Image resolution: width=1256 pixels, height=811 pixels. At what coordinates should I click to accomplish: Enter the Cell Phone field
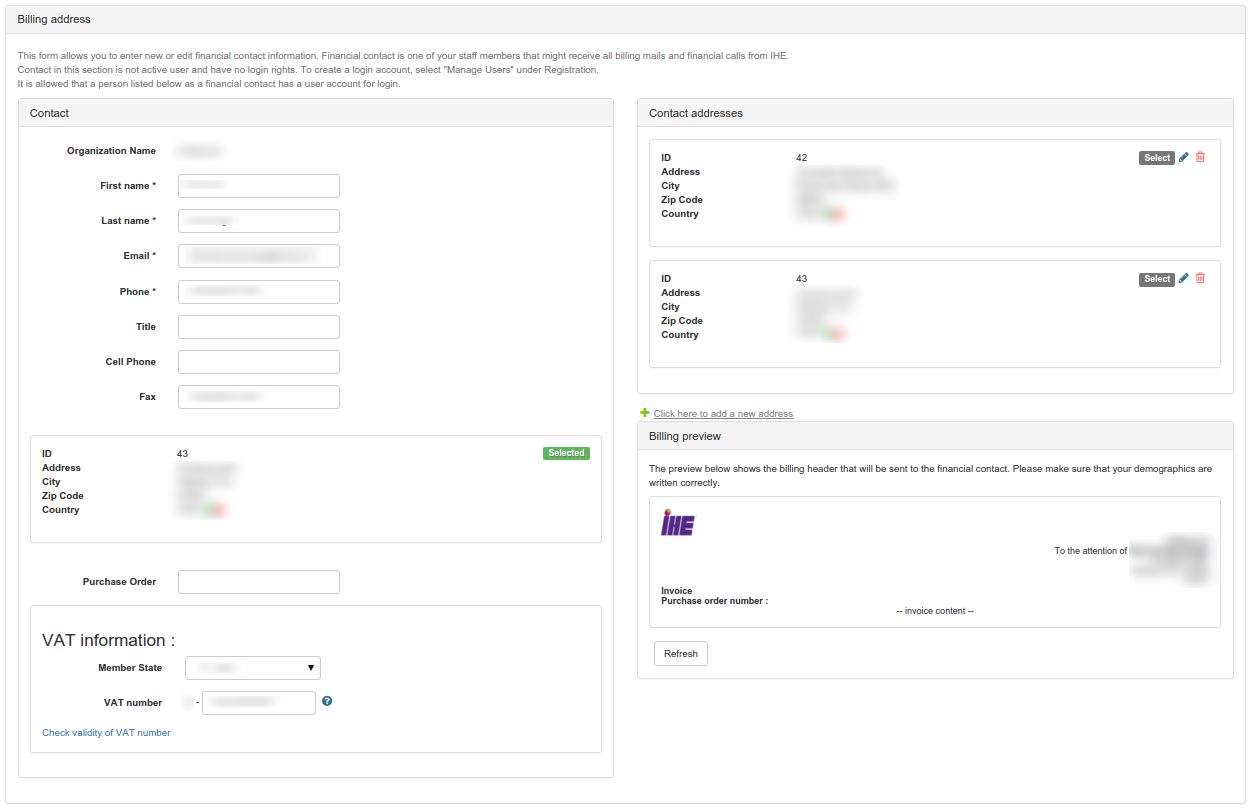(x=259, y=362)
